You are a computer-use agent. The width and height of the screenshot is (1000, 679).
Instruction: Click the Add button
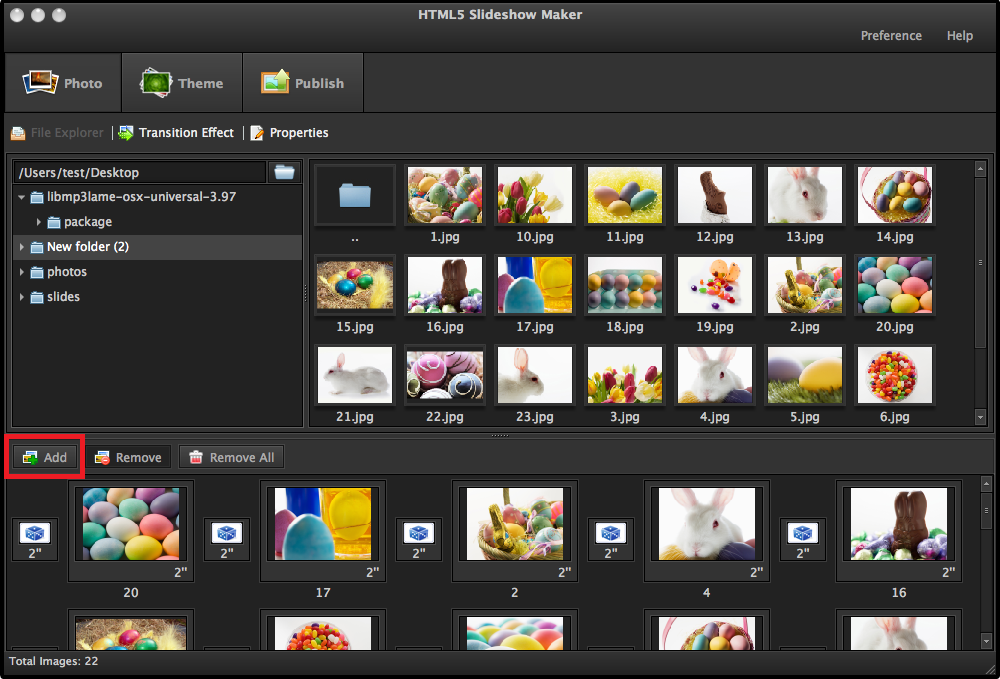tap(45, 457)
